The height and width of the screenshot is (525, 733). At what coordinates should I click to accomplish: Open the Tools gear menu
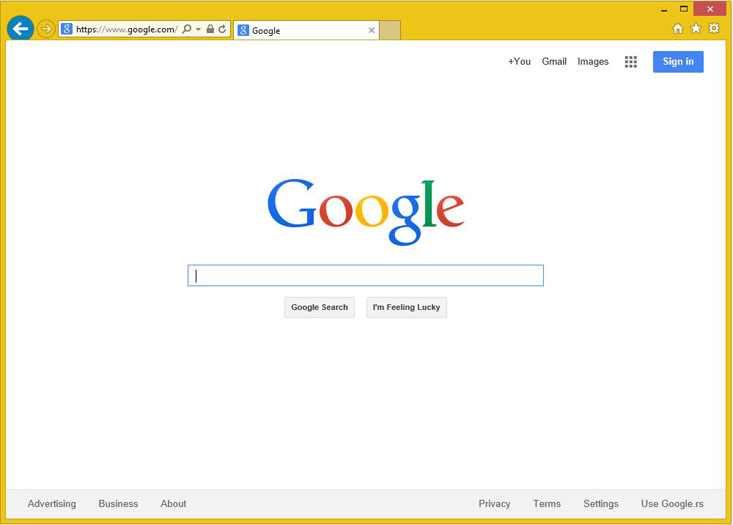point(714,29)
